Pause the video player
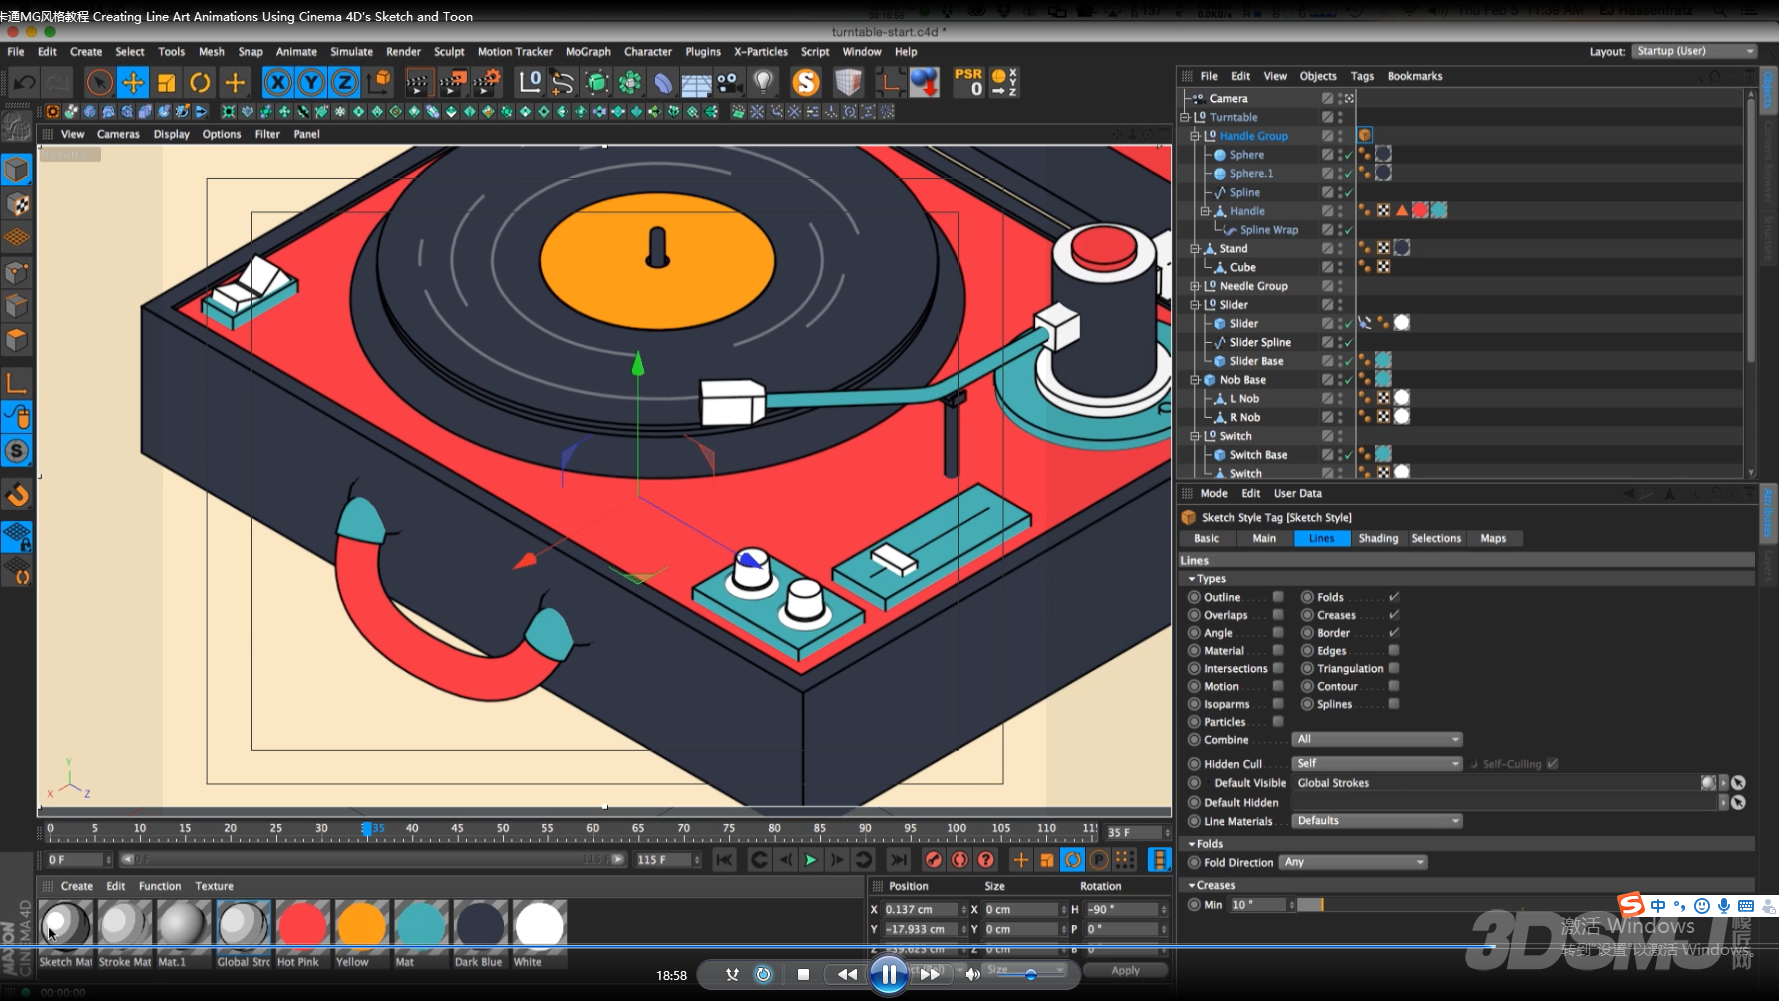The image size is (1779, 1001). (888, 975)
